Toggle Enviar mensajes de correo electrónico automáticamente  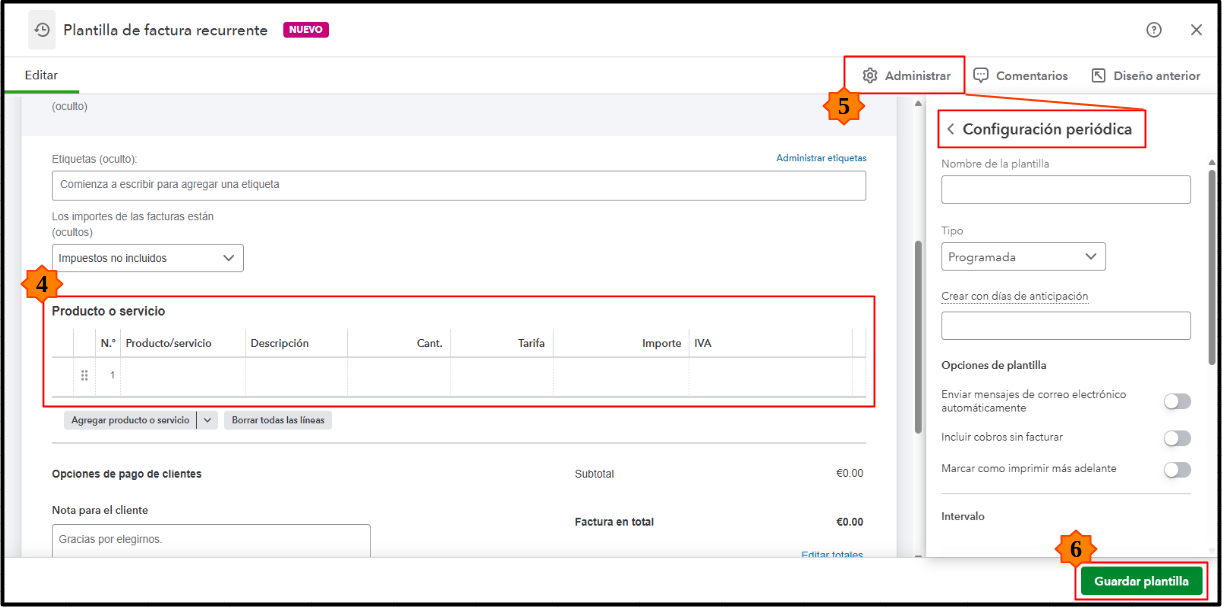tap(1177, 401)
